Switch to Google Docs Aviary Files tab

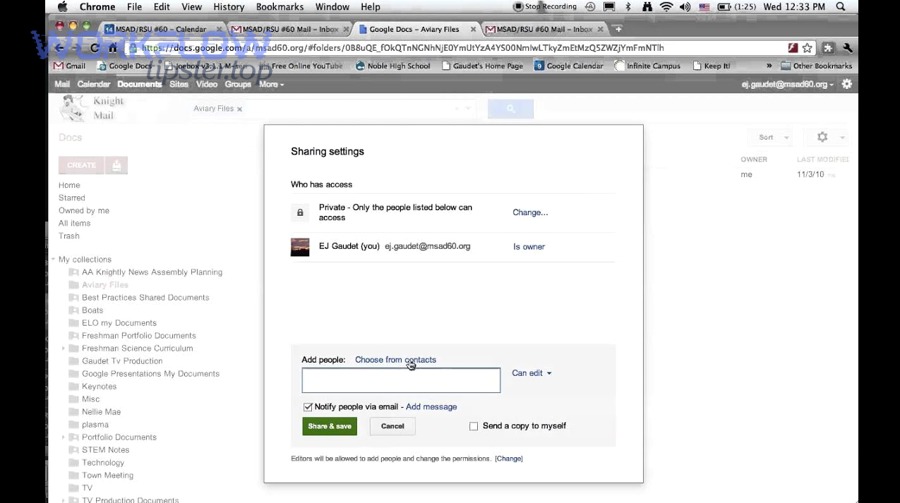(x=416, y=29)
